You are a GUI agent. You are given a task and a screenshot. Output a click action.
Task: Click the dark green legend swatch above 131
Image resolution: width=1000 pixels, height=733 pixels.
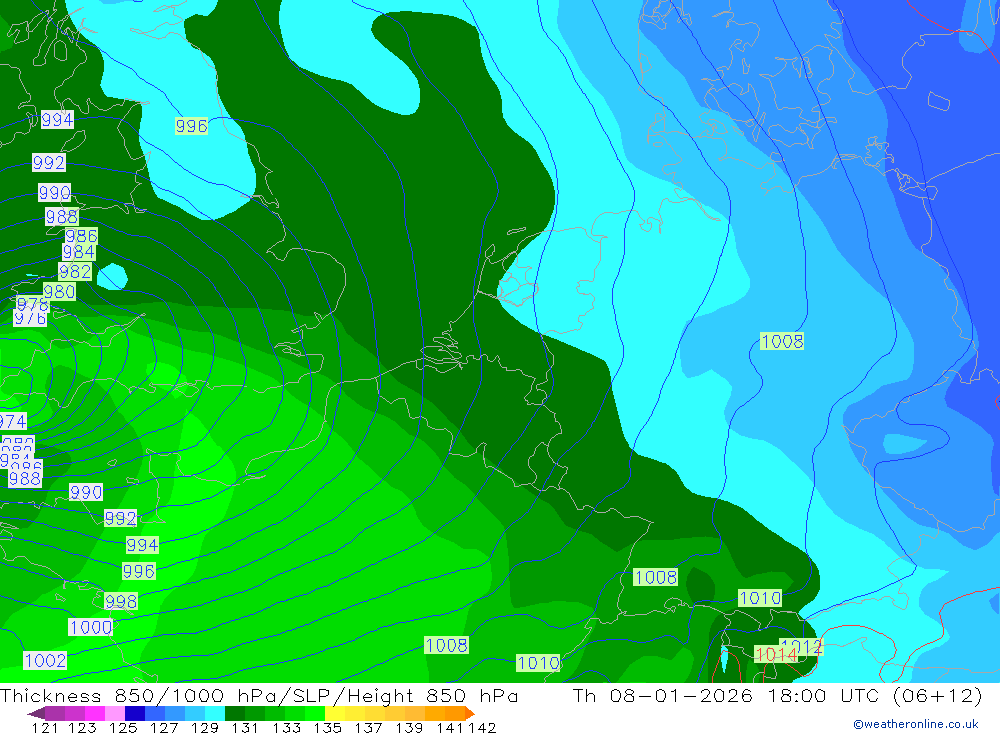(235, 713)
